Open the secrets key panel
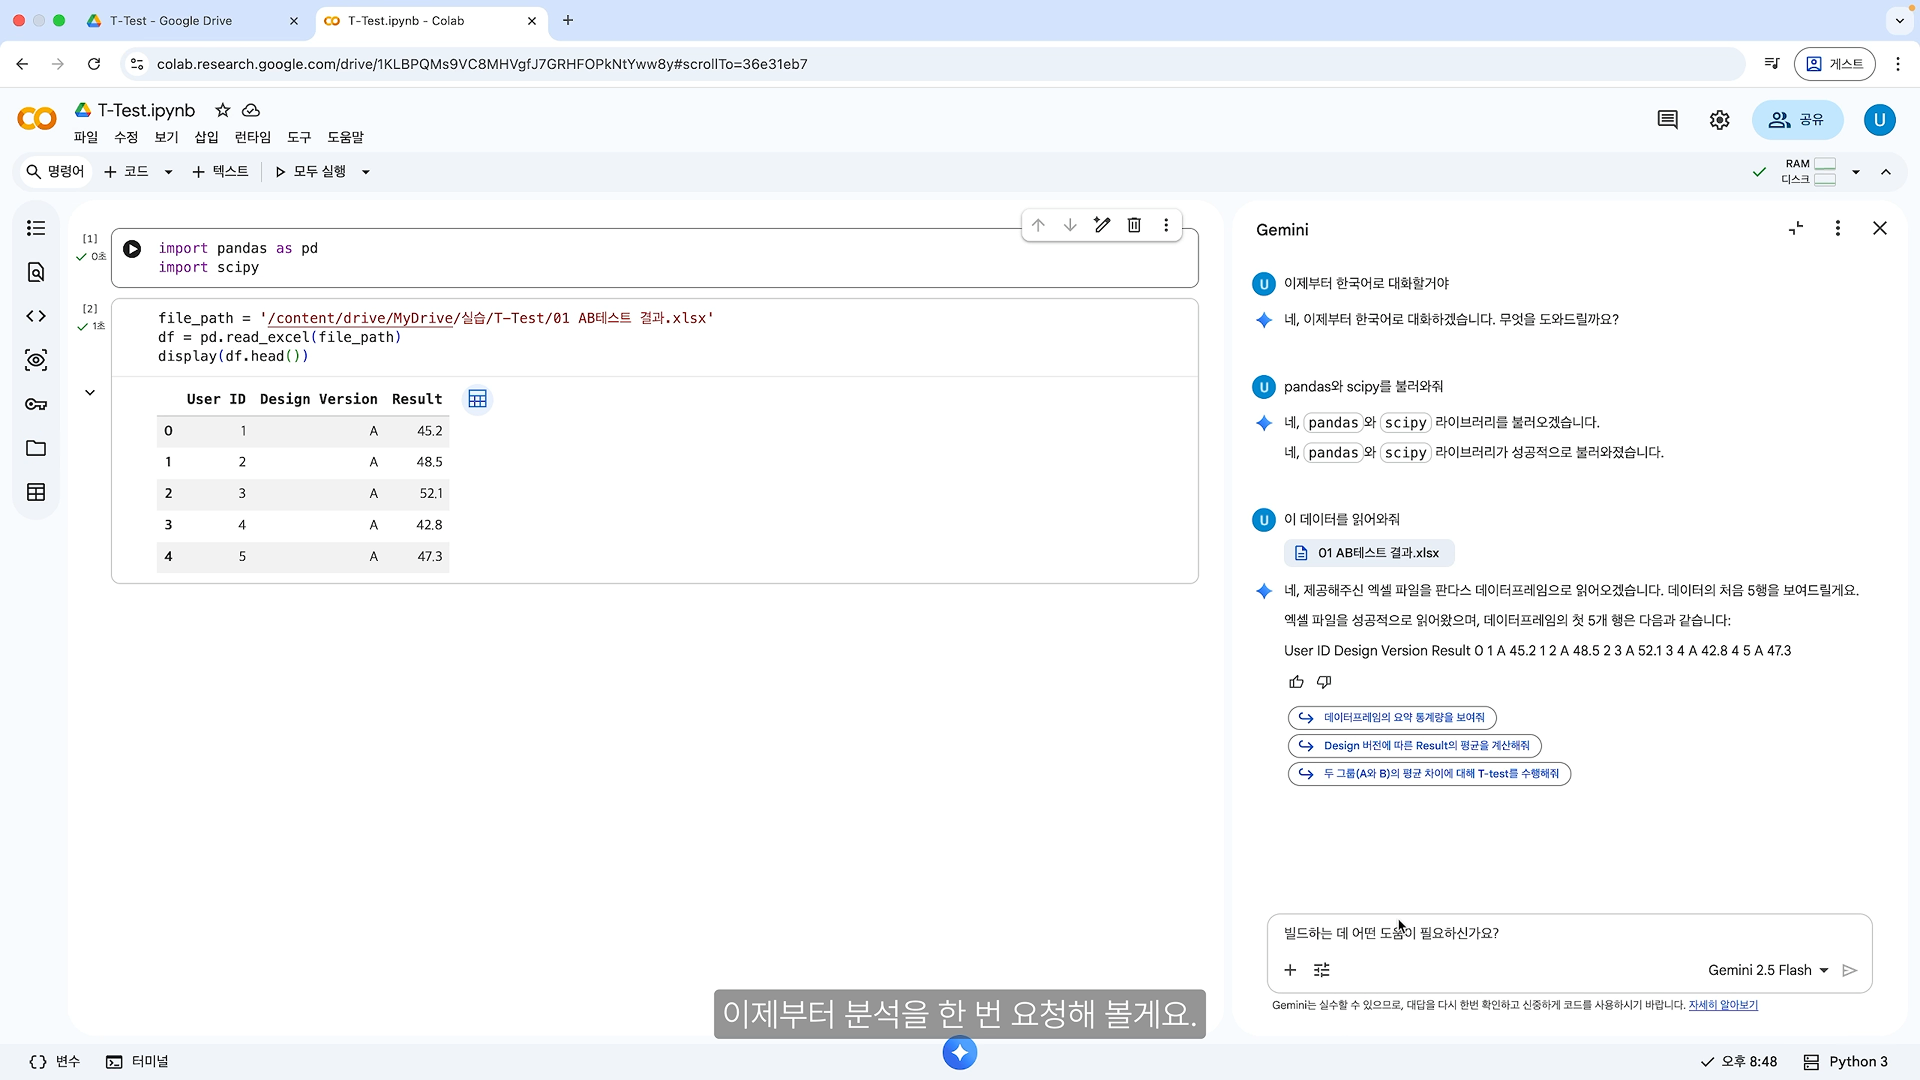This screenshot has height=1080, width=1920. [x=36, y=404]
